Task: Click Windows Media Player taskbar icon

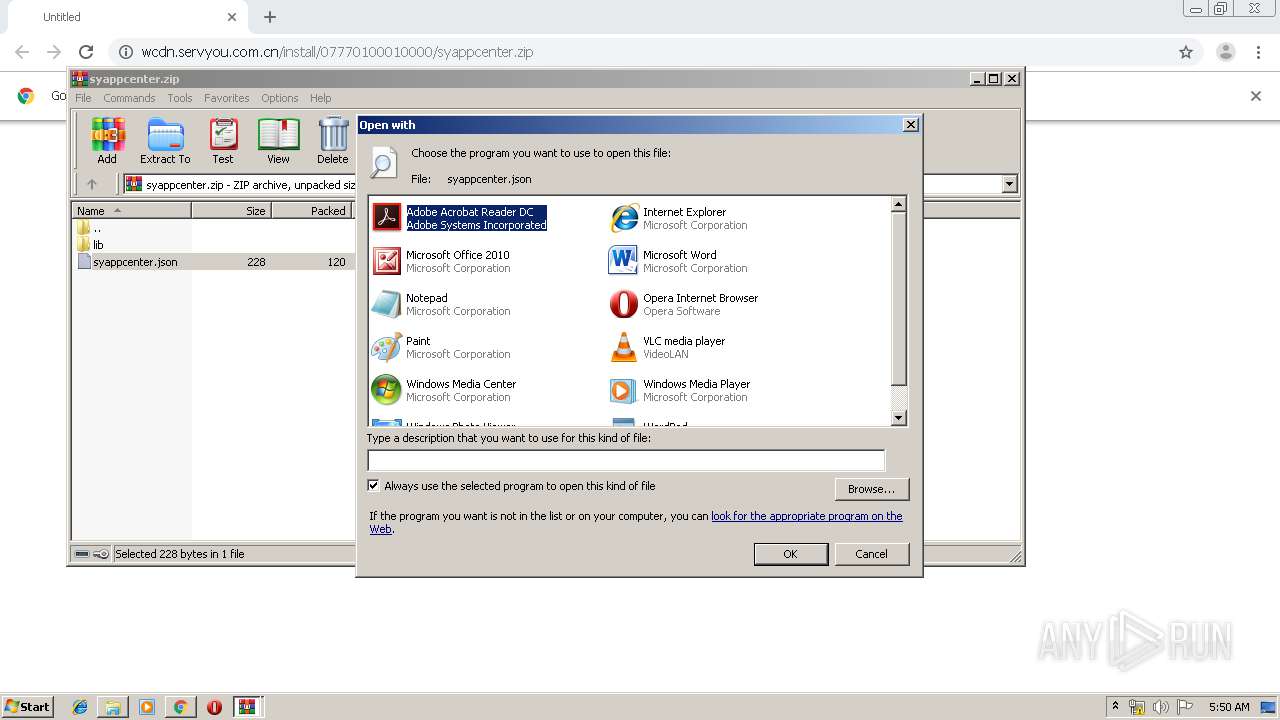Action: (147, 707)
